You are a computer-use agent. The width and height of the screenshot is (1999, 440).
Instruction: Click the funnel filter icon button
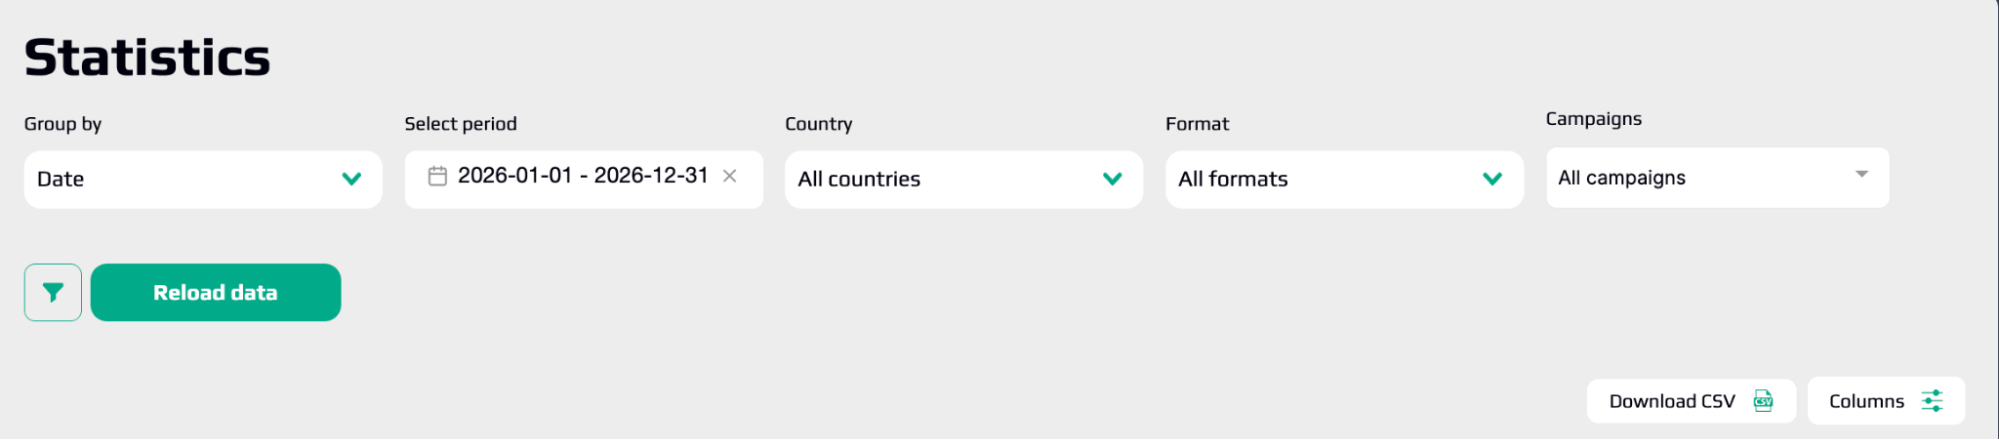point(53,293)
